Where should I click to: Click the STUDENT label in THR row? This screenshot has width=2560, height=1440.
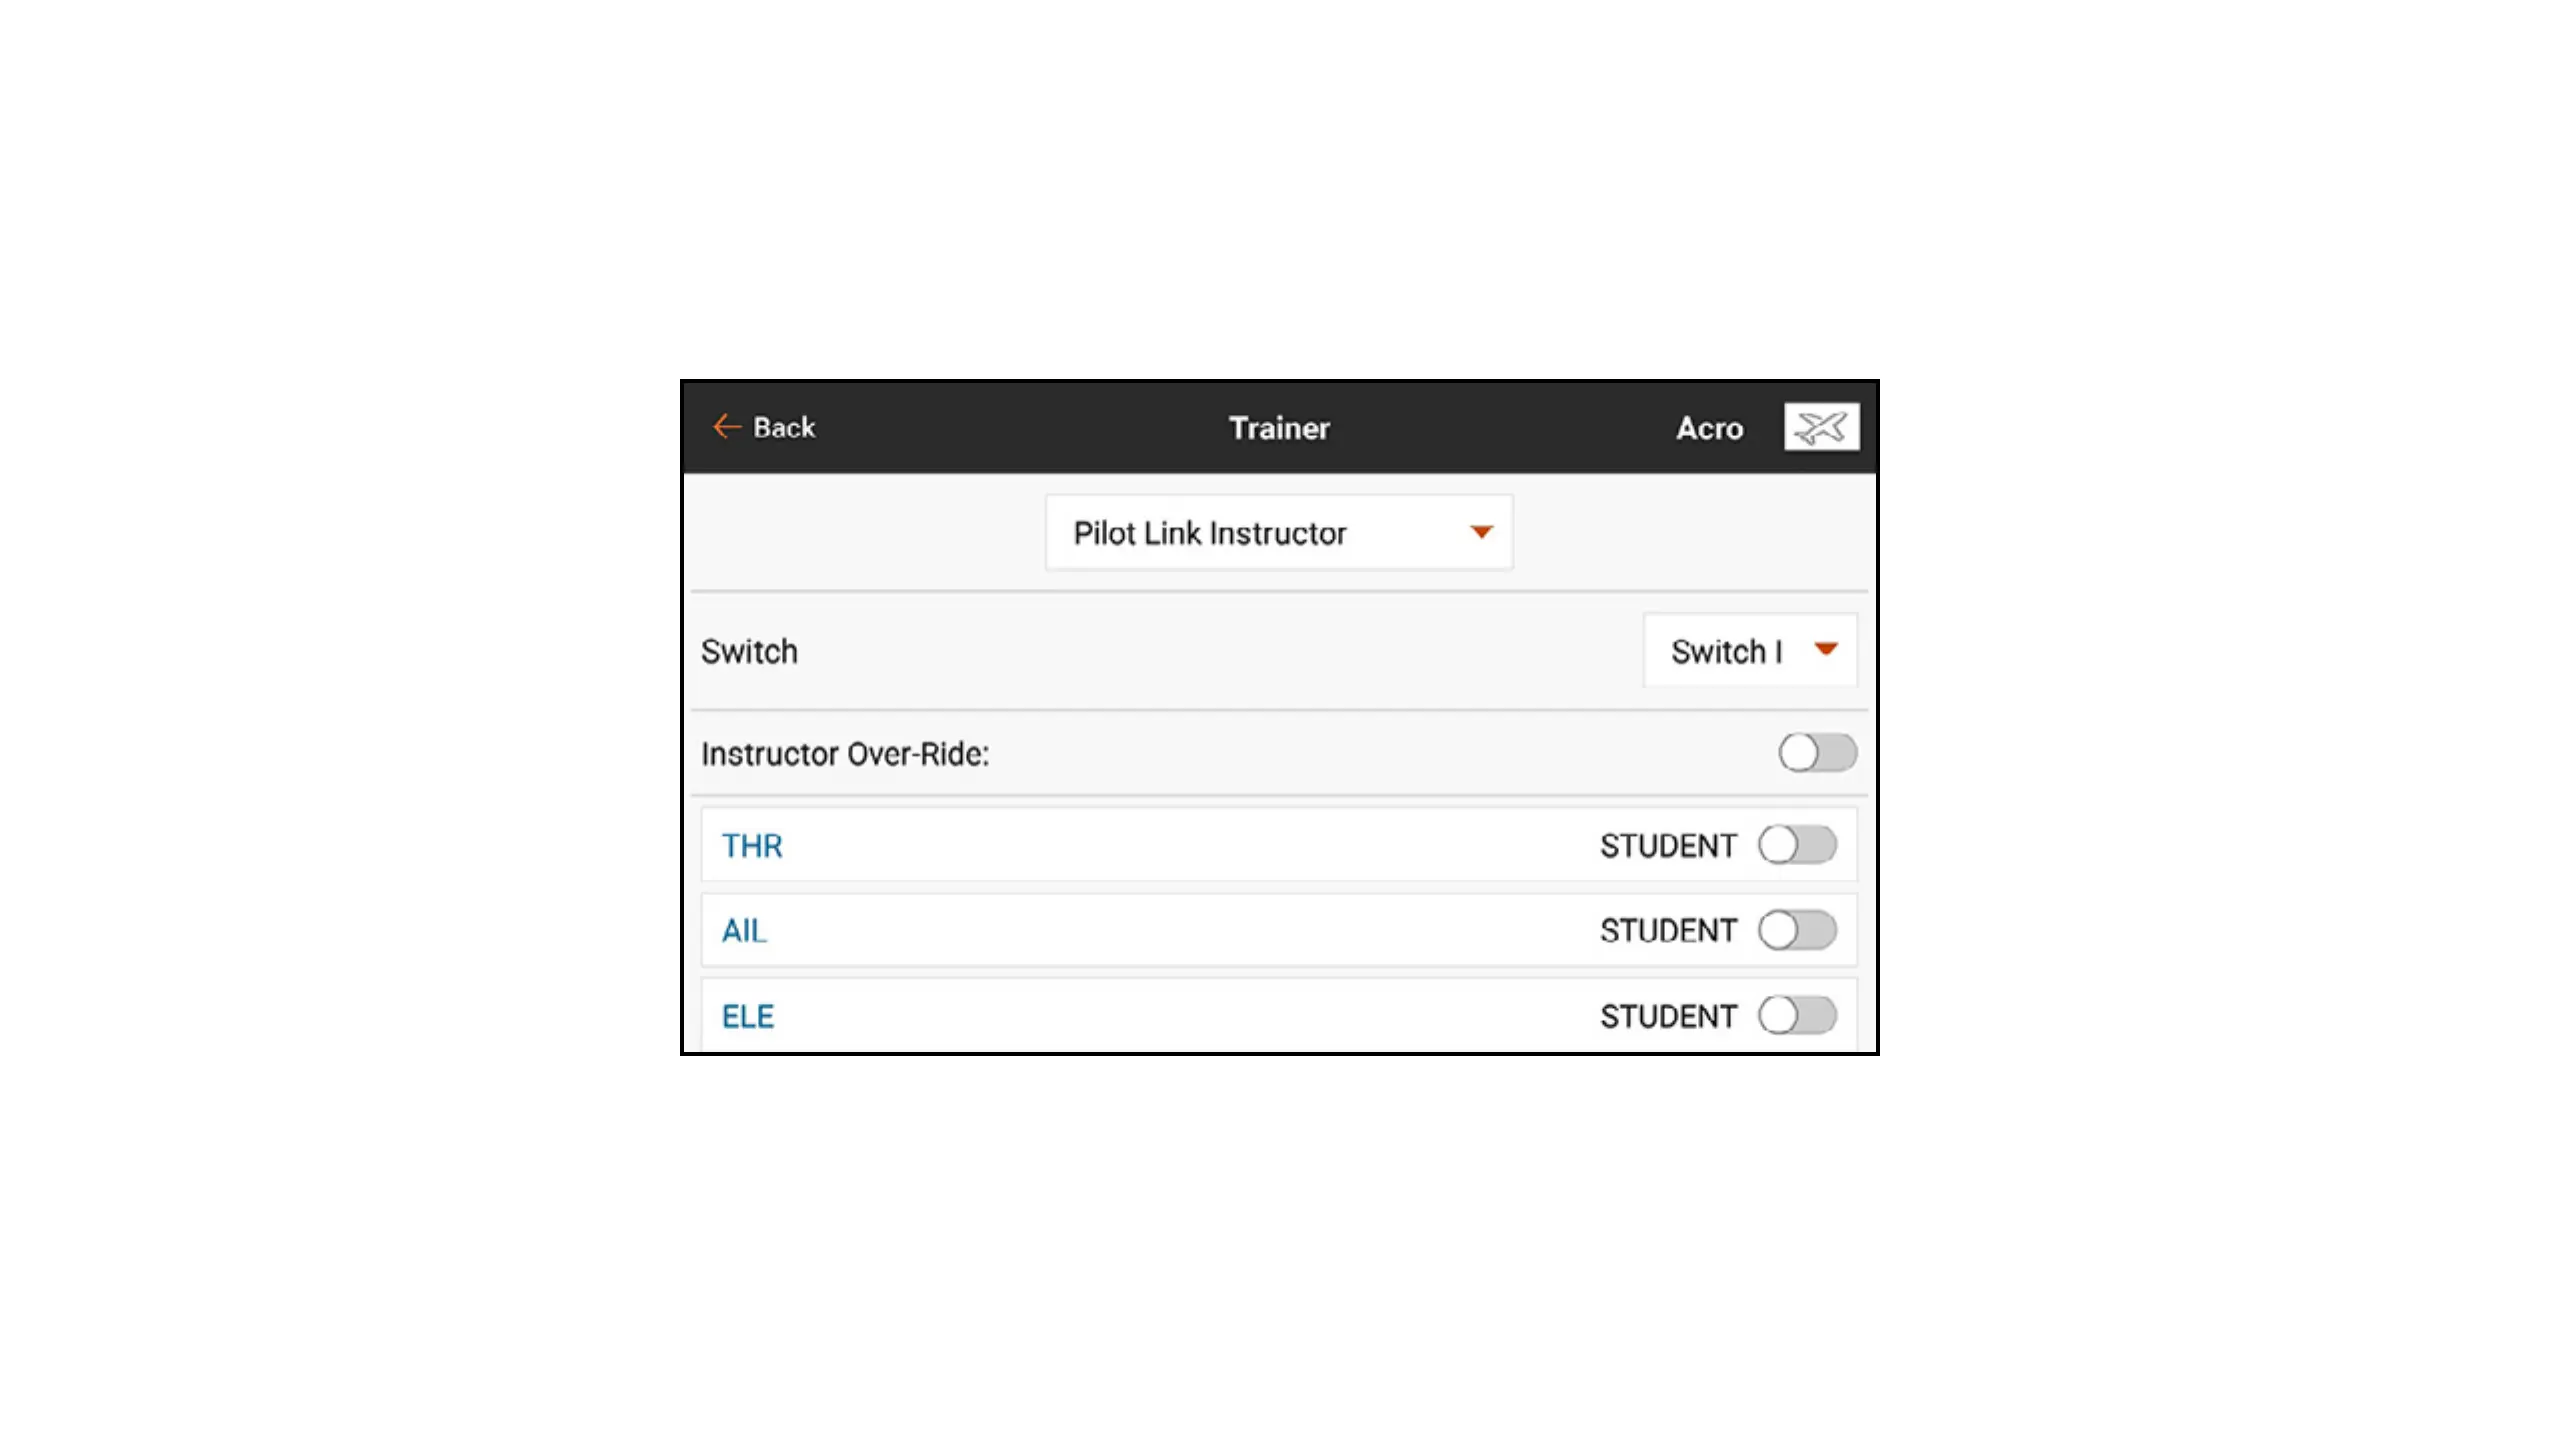click(x=1667, y=846)
